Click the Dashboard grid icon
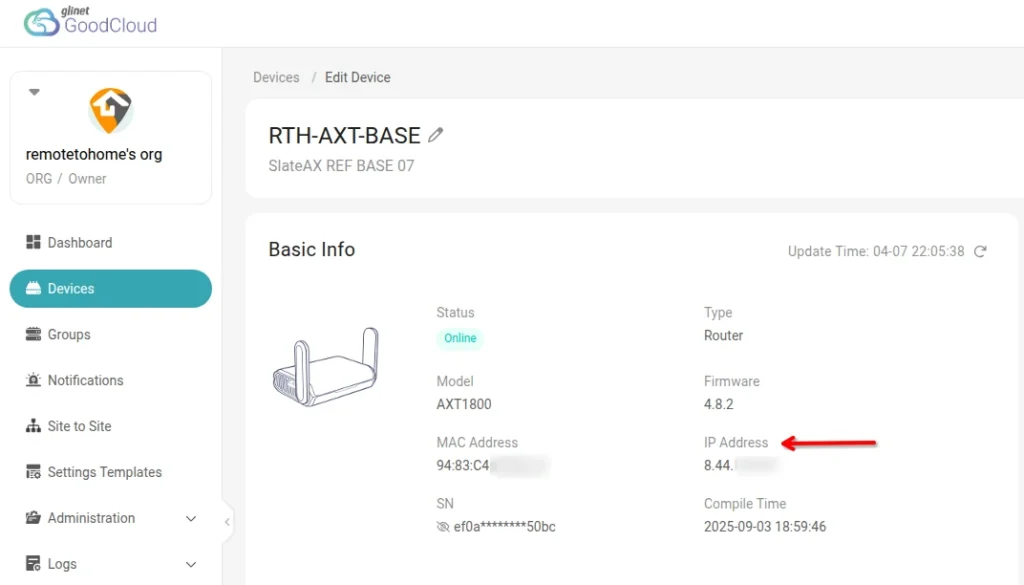Screen dimensions: 1024x585 click(33, 242)
